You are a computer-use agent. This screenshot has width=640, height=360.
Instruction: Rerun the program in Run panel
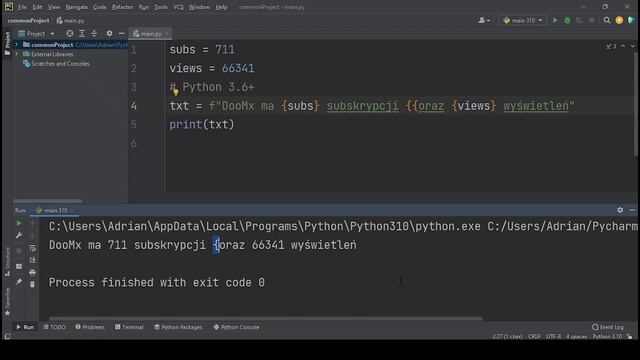click(19, 223)
